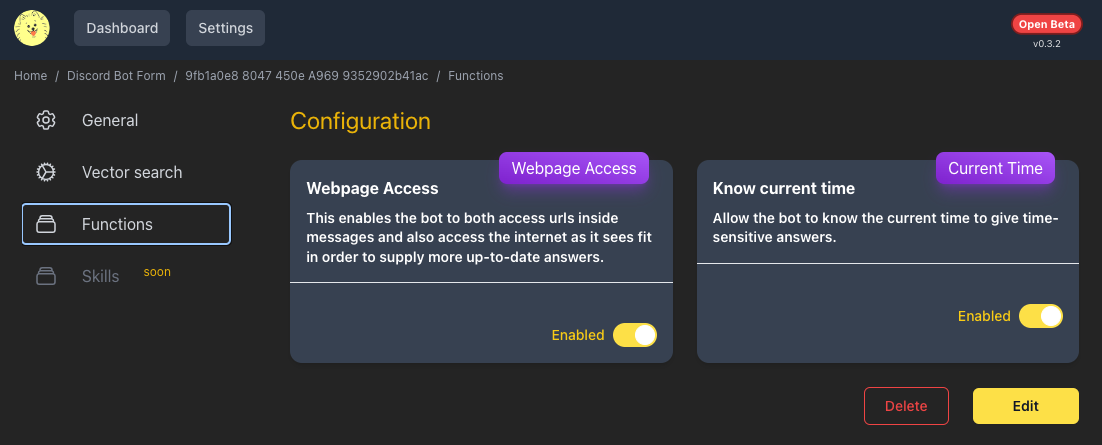Click the red Delete button

click(906, 406)
